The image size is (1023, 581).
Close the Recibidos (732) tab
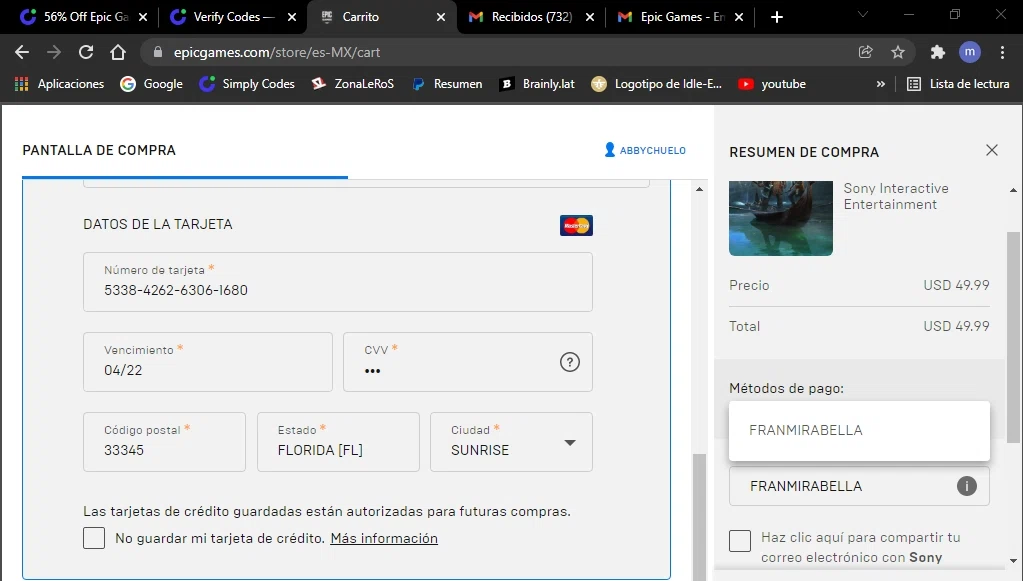[x=590, y=17]
